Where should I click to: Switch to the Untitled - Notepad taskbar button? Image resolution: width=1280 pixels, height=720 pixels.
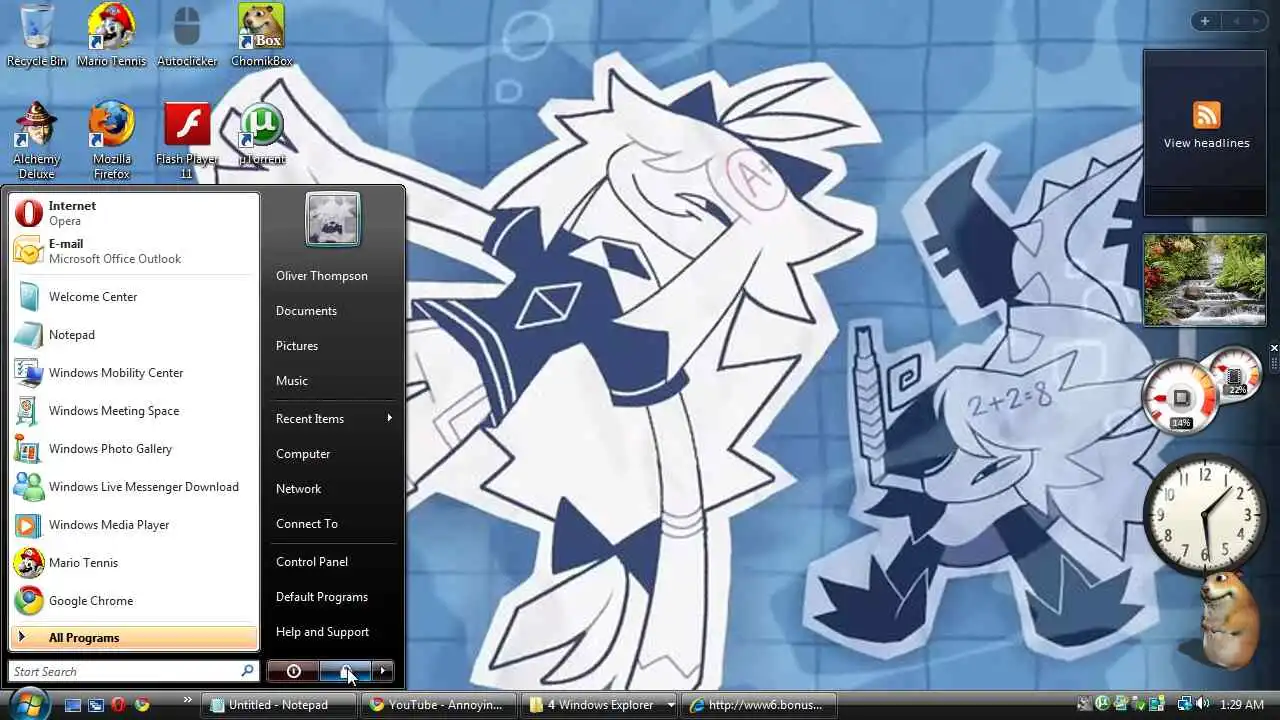tap(279, 705)
